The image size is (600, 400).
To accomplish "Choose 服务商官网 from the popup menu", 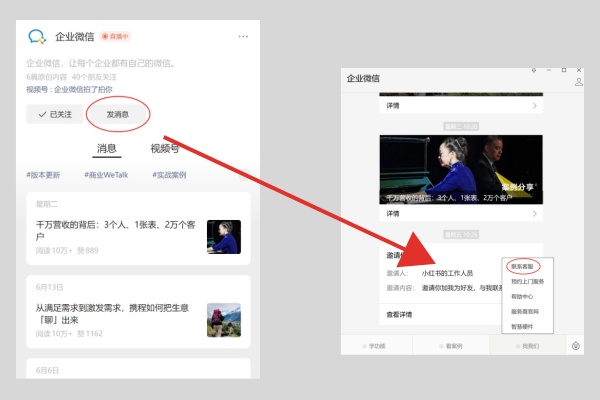I will click(525, 312).
